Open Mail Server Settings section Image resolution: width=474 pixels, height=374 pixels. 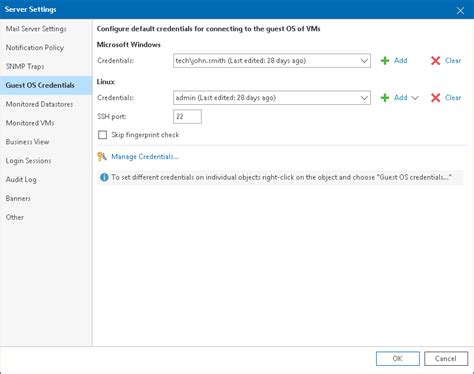[46, 29]
